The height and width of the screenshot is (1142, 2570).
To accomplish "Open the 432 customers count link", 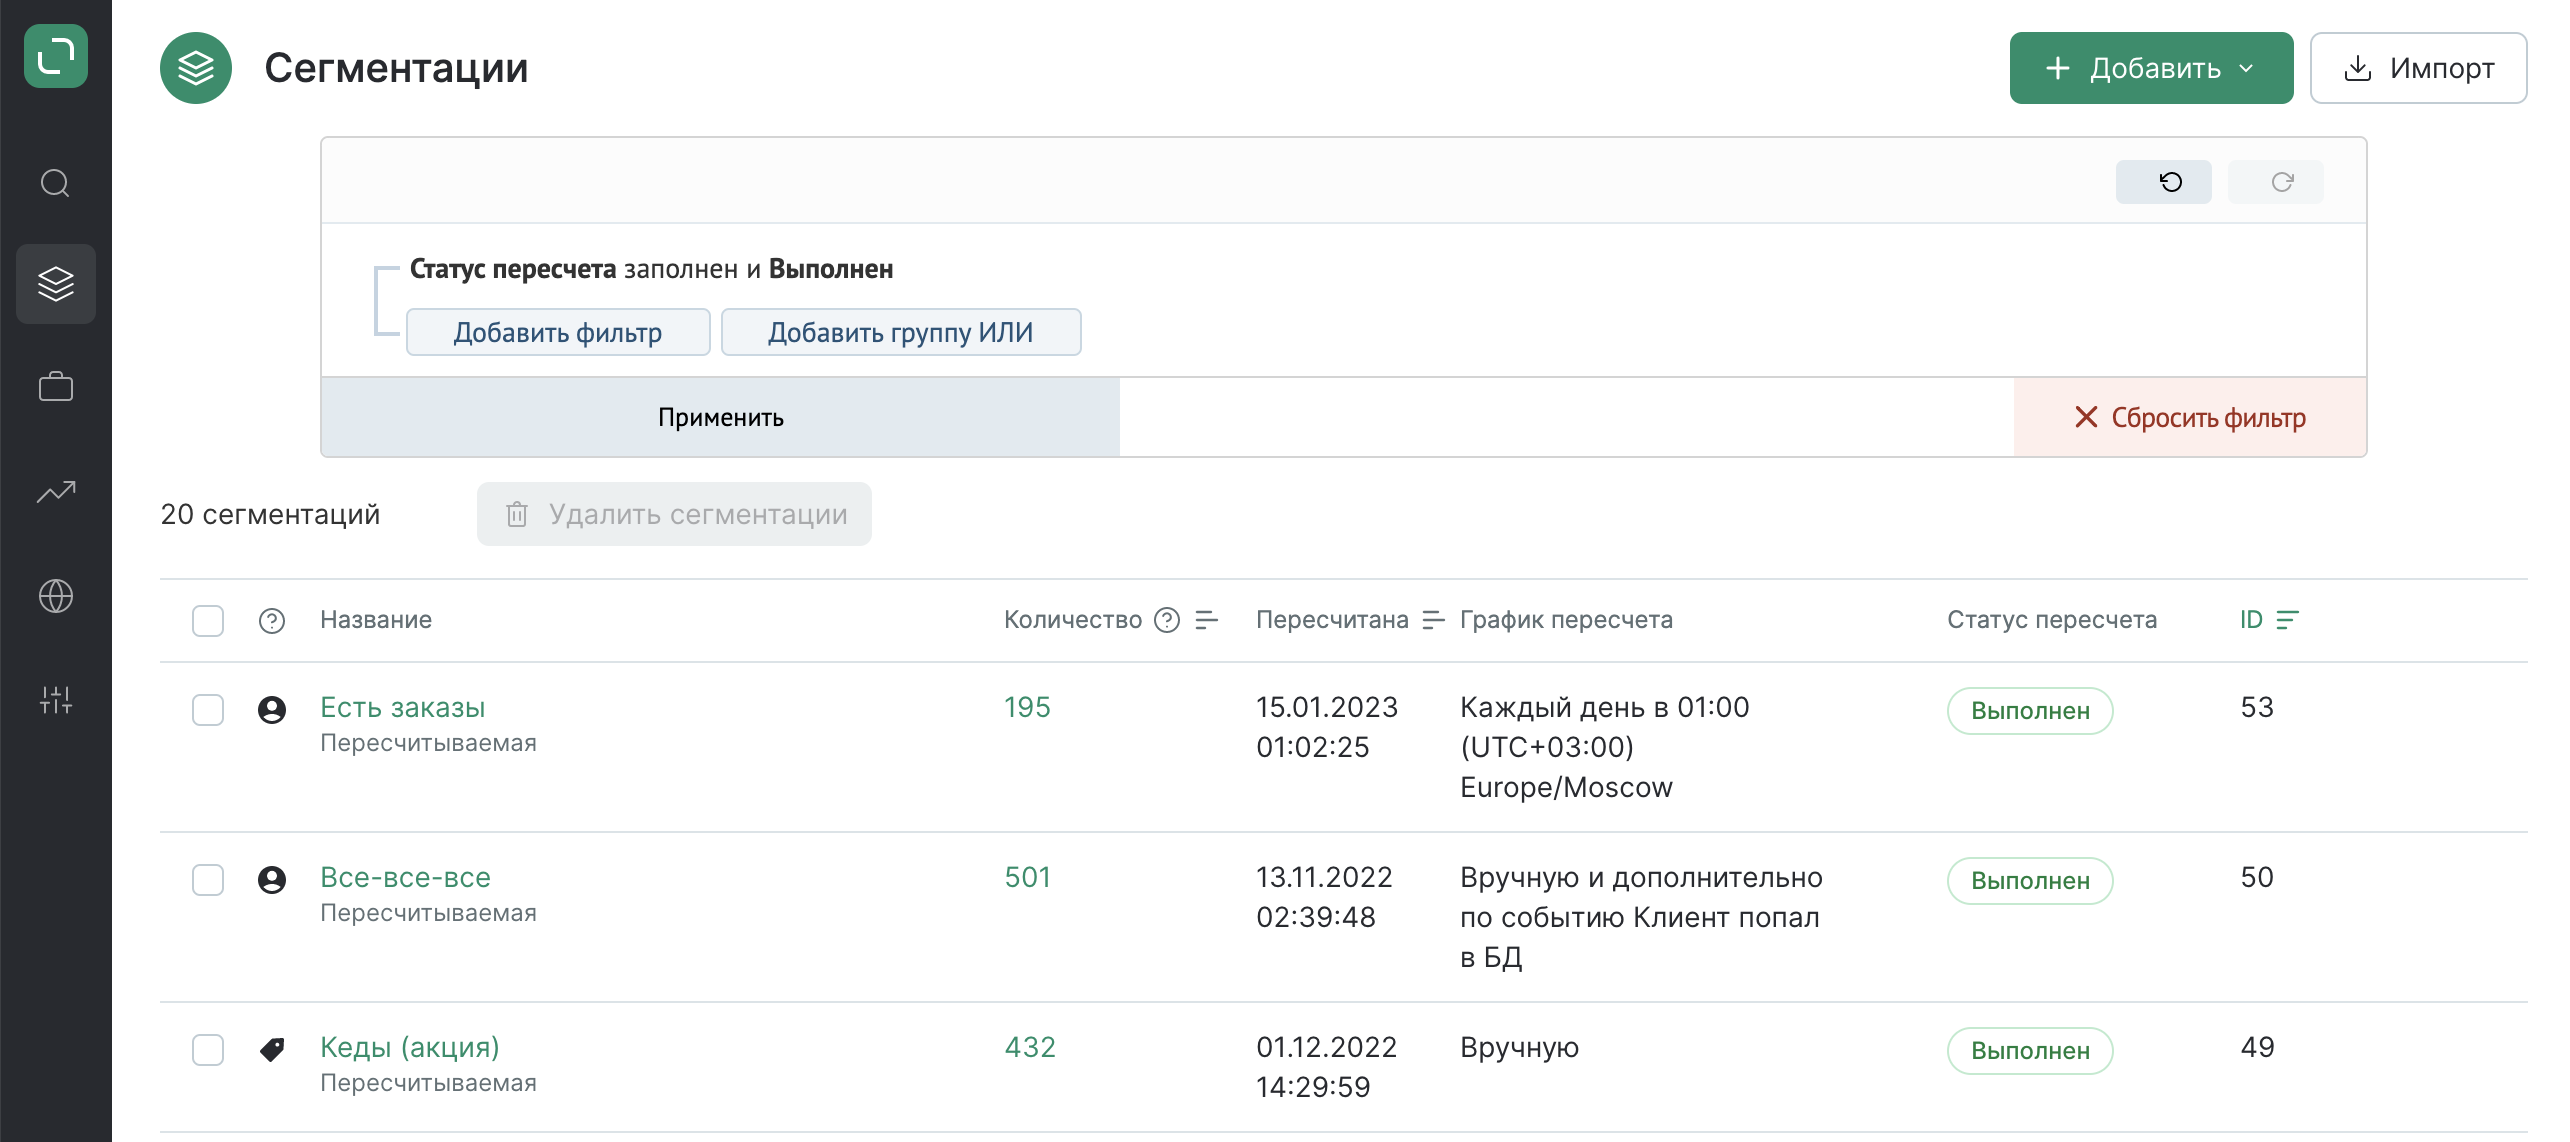I will point(1030,1047).
